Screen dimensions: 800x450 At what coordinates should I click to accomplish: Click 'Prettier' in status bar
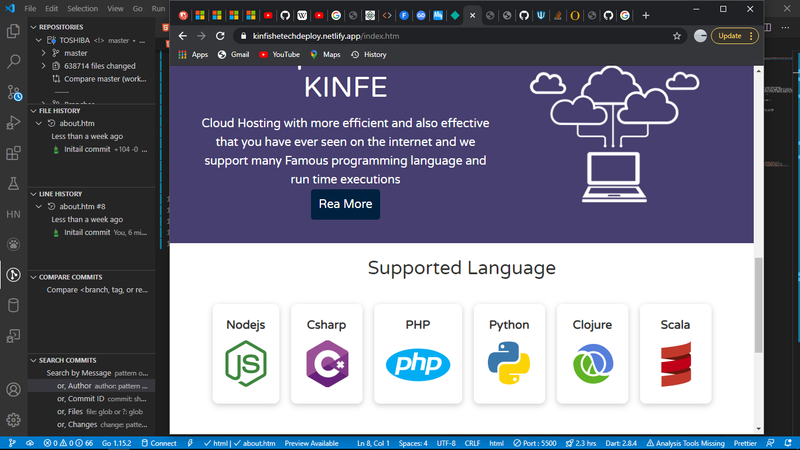745,443
